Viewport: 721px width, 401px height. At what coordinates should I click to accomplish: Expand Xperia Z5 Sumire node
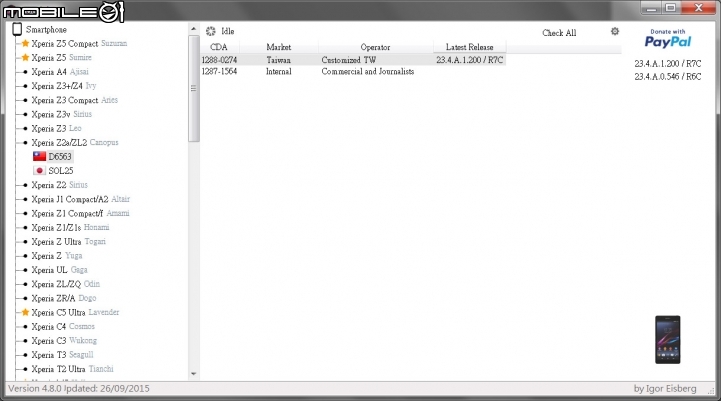pos(62,57)
